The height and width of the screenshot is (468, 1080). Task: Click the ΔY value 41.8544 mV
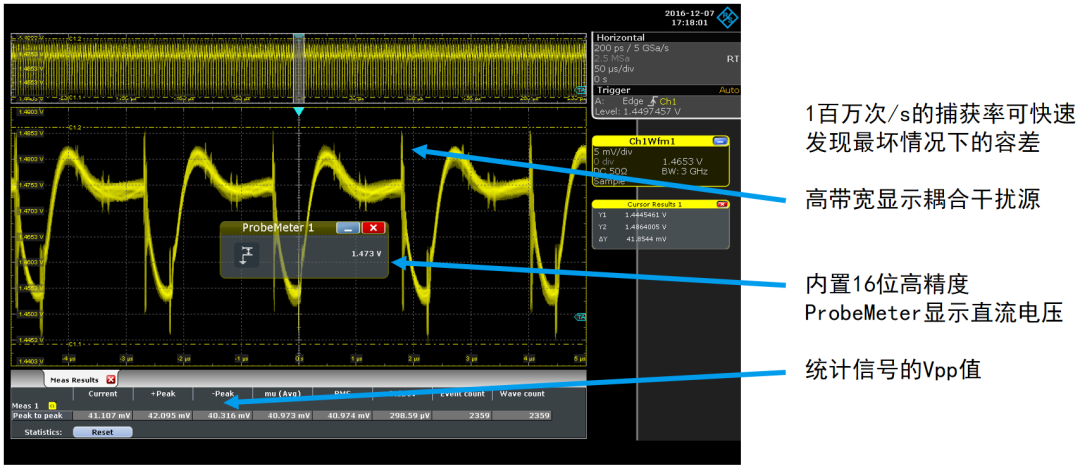point(646,239)
